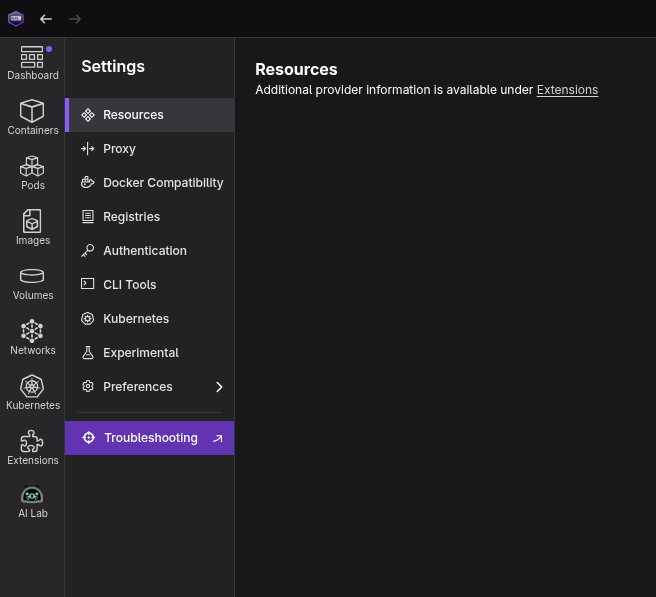Click the Images label in navigation bar

coord(33,241)
